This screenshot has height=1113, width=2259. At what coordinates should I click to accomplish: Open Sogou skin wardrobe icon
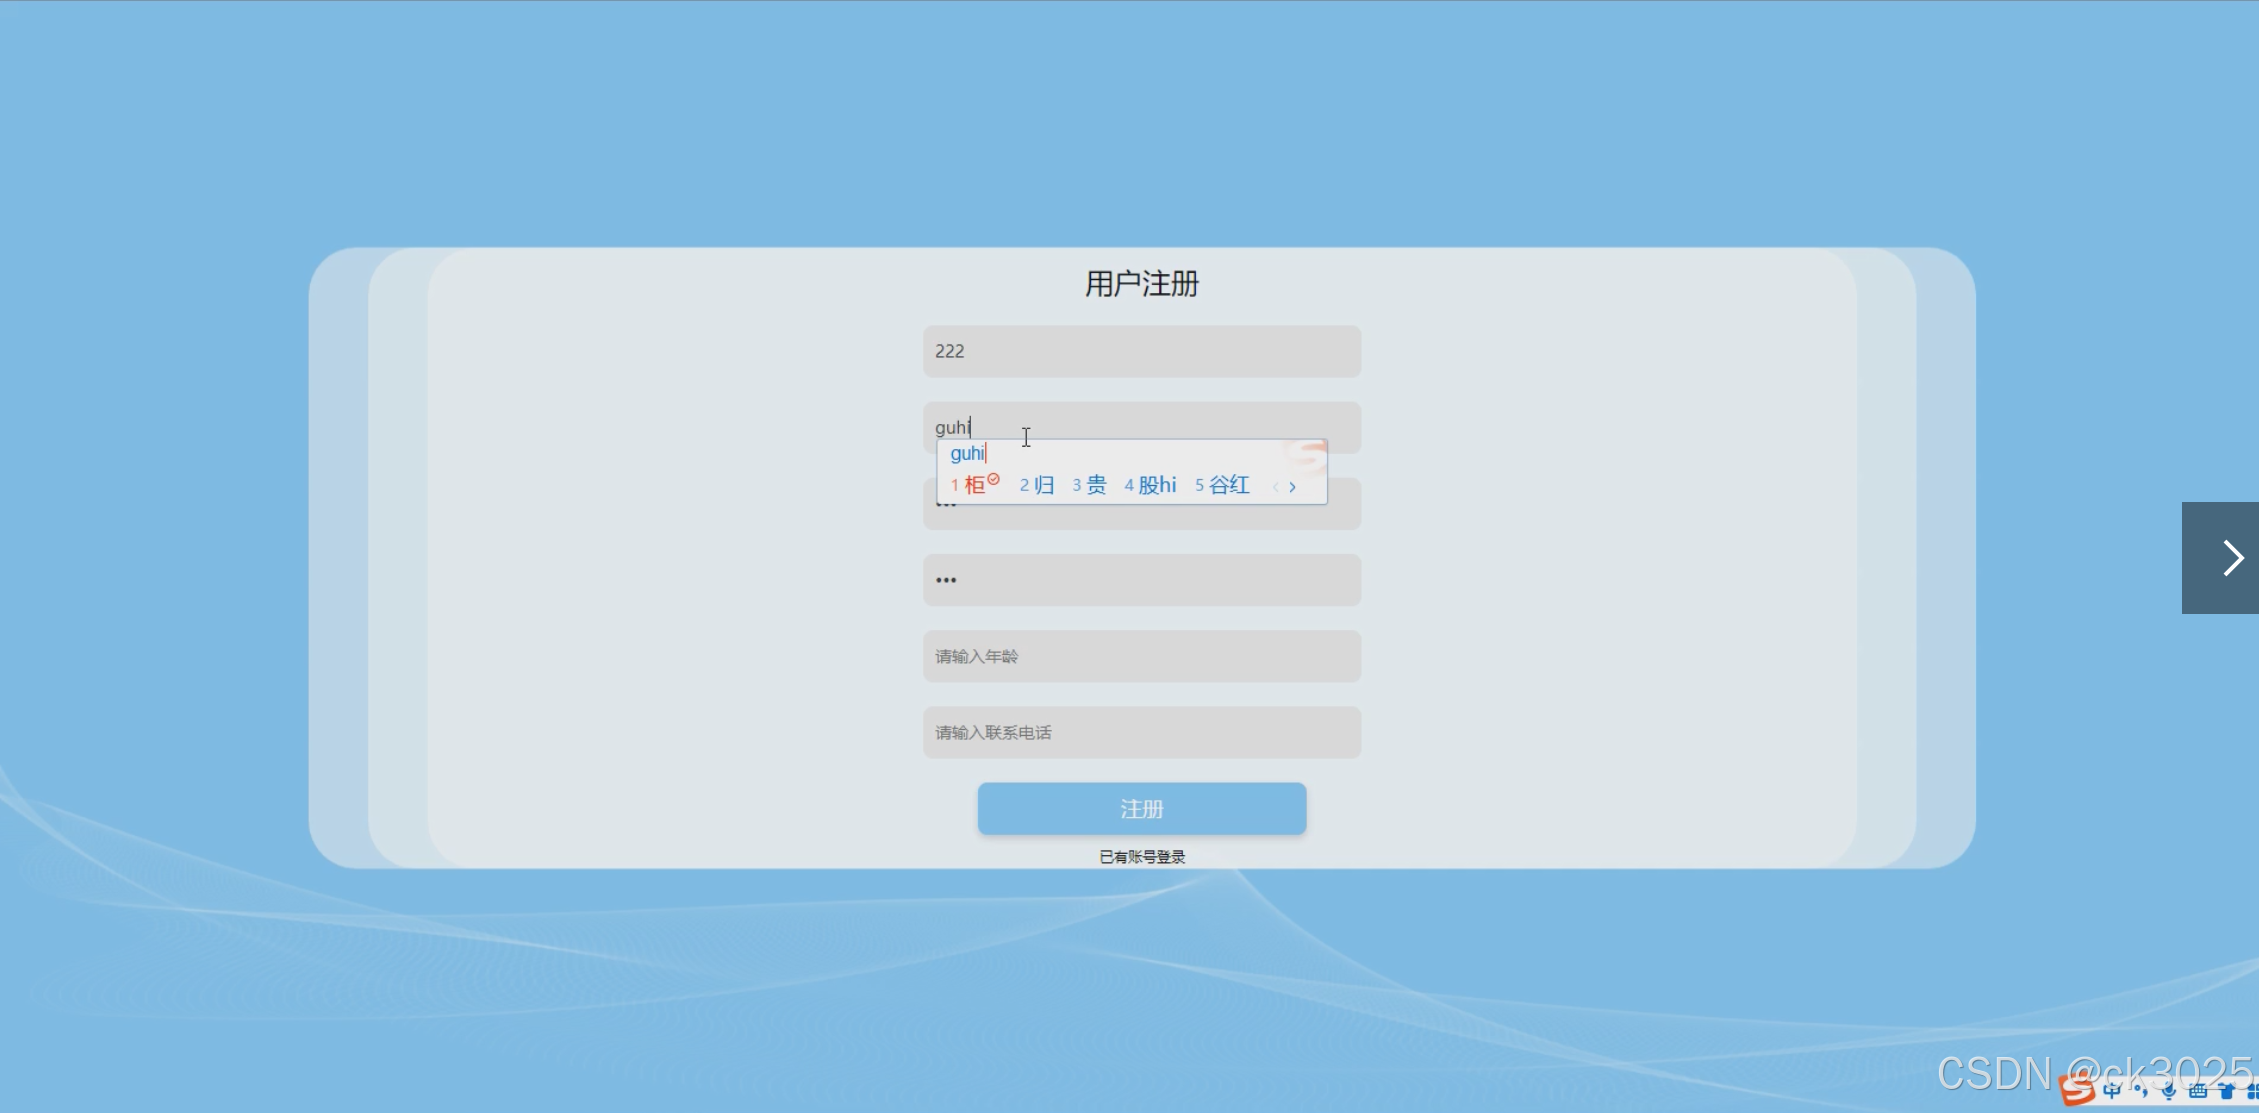pos(2226,1092)
